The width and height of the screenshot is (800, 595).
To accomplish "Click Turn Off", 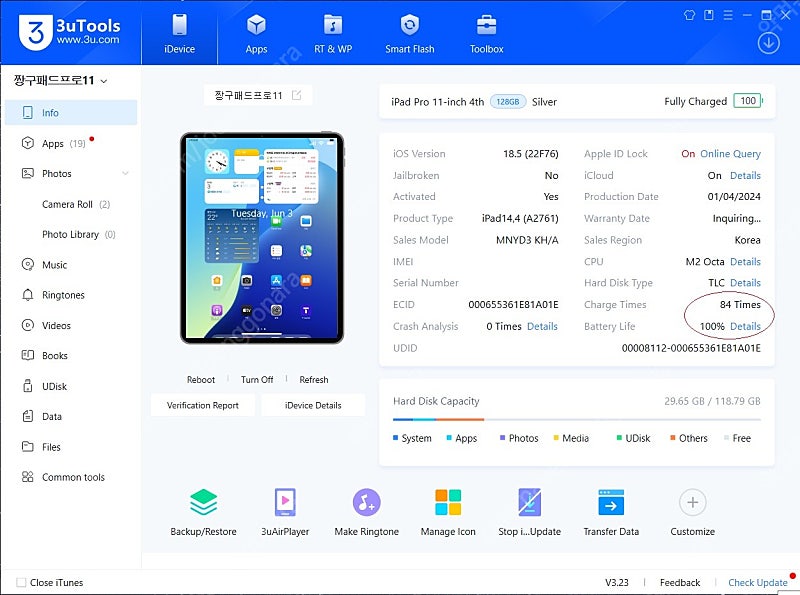I will 257,380.
